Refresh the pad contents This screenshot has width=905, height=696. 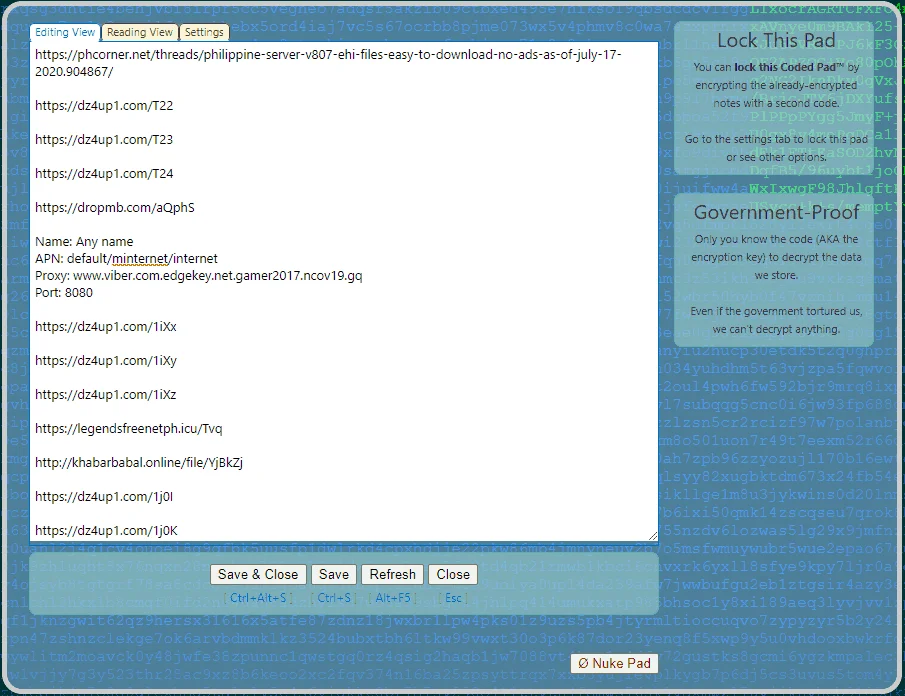tap(392, 574)
